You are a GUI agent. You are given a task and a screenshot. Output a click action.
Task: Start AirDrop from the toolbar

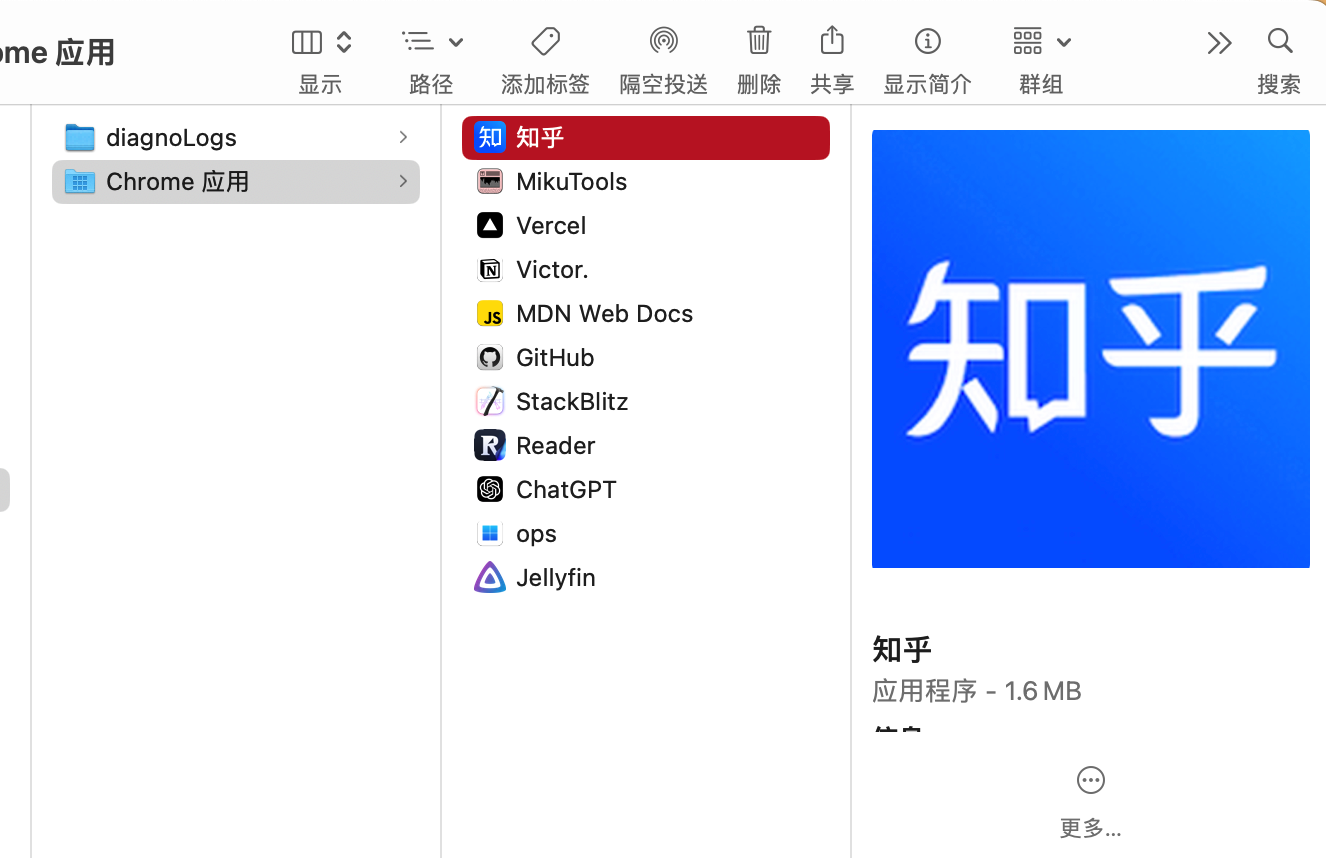(663, 41)
